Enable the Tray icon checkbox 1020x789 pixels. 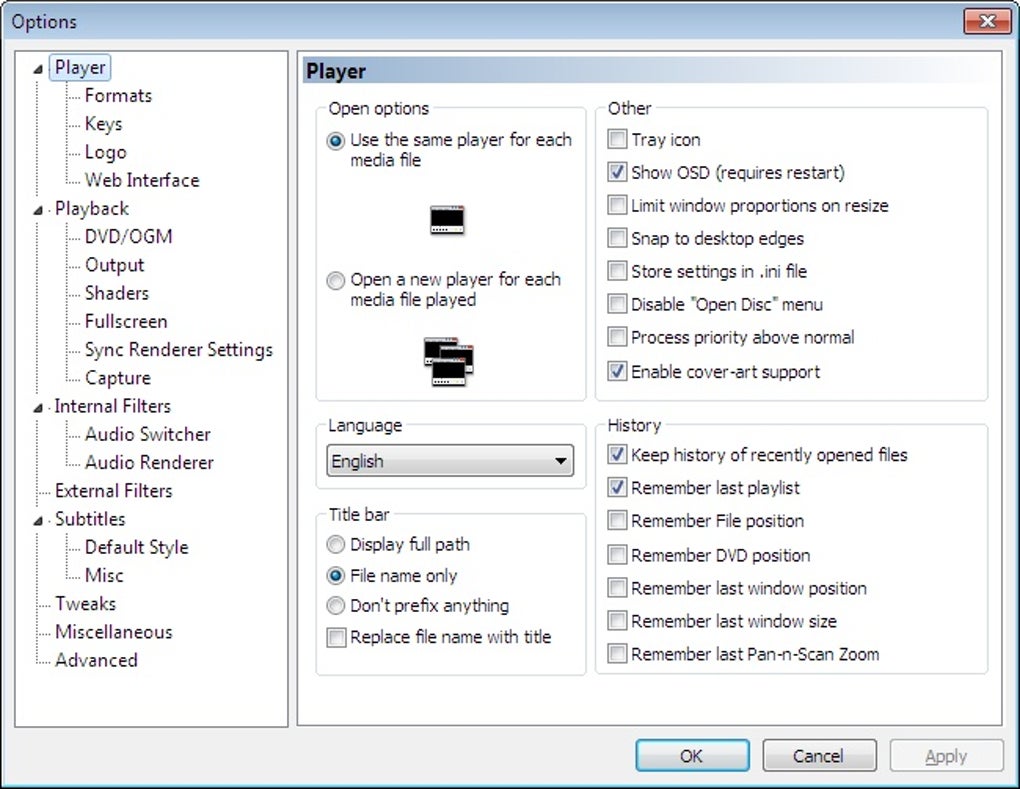coord(618,140)
